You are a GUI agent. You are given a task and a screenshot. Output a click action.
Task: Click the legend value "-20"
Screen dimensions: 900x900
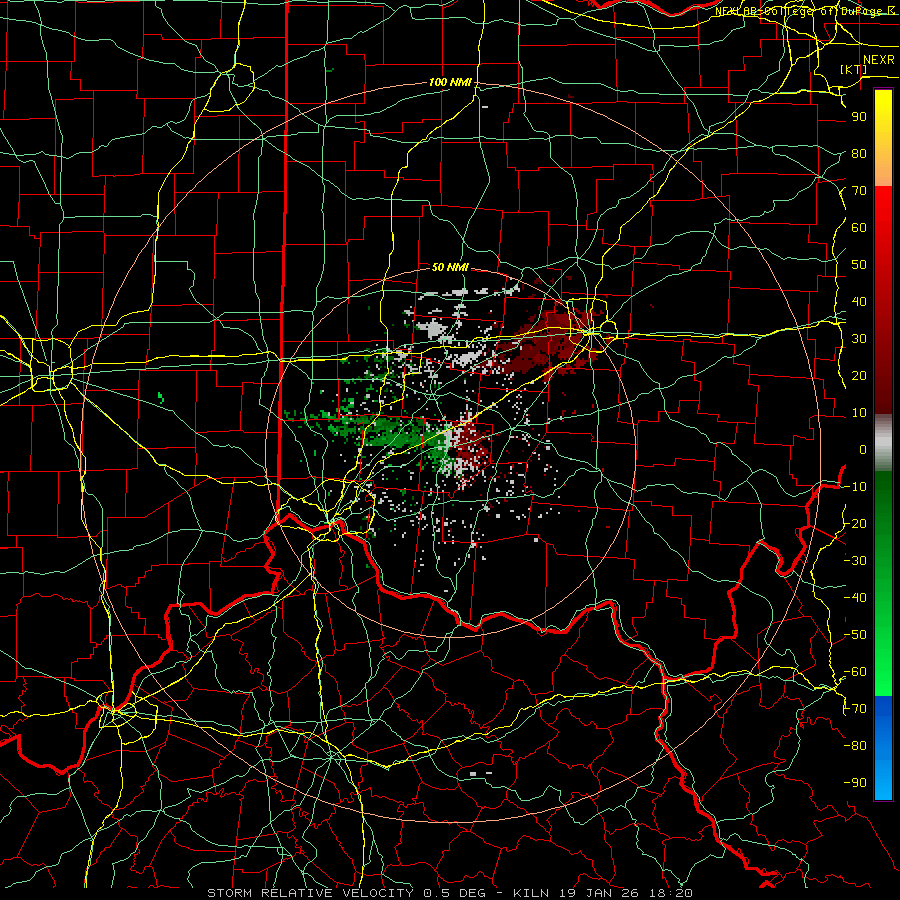pos(855,524)
